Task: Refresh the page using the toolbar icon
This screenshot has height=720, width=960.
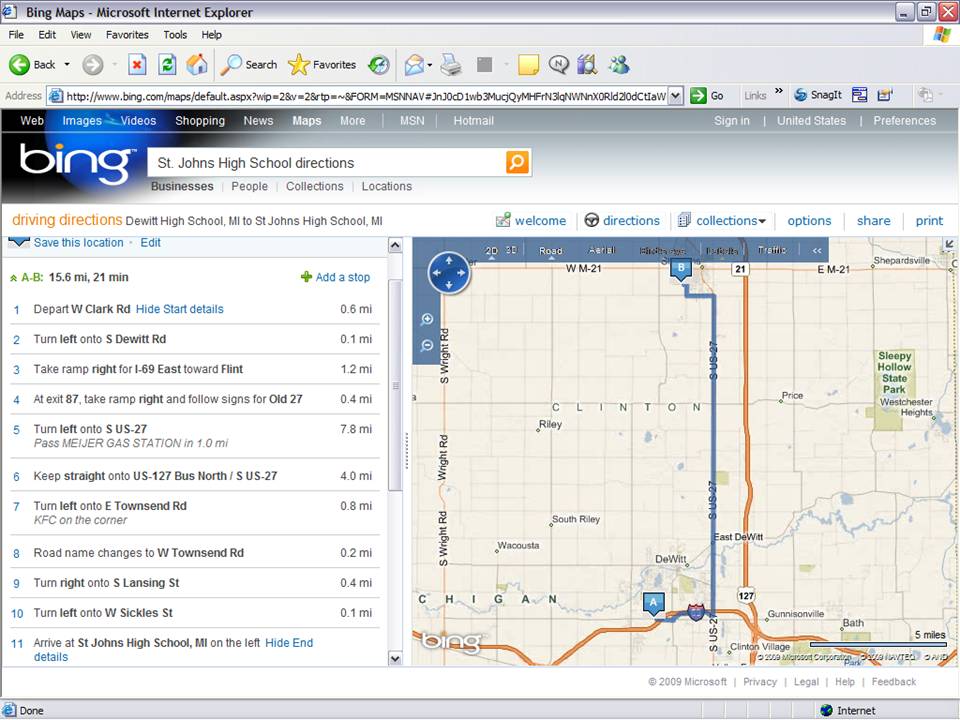Action: pos(167,64)
